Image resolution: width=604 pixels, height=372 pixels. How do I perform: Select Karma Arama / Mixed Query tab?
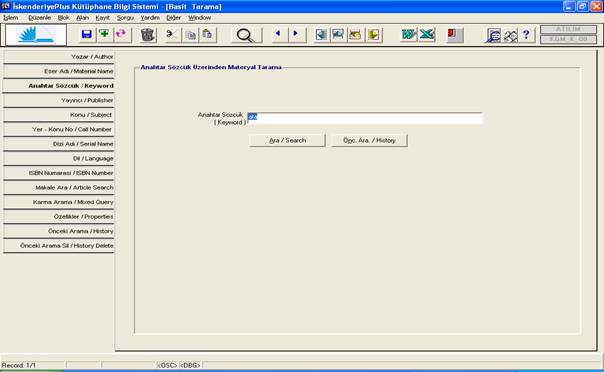point(59,202)
